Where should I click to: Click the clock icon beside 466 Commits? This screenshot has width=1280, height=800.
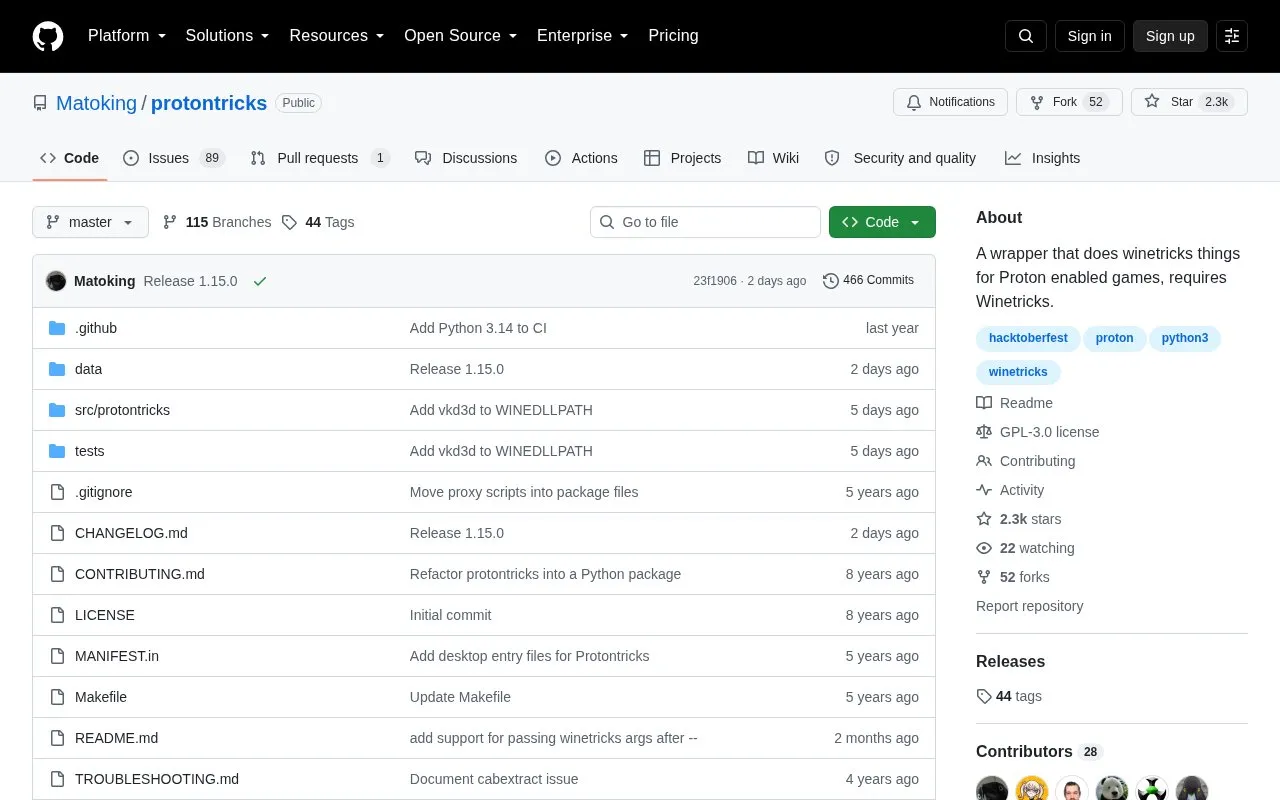(x=831, y=281)
